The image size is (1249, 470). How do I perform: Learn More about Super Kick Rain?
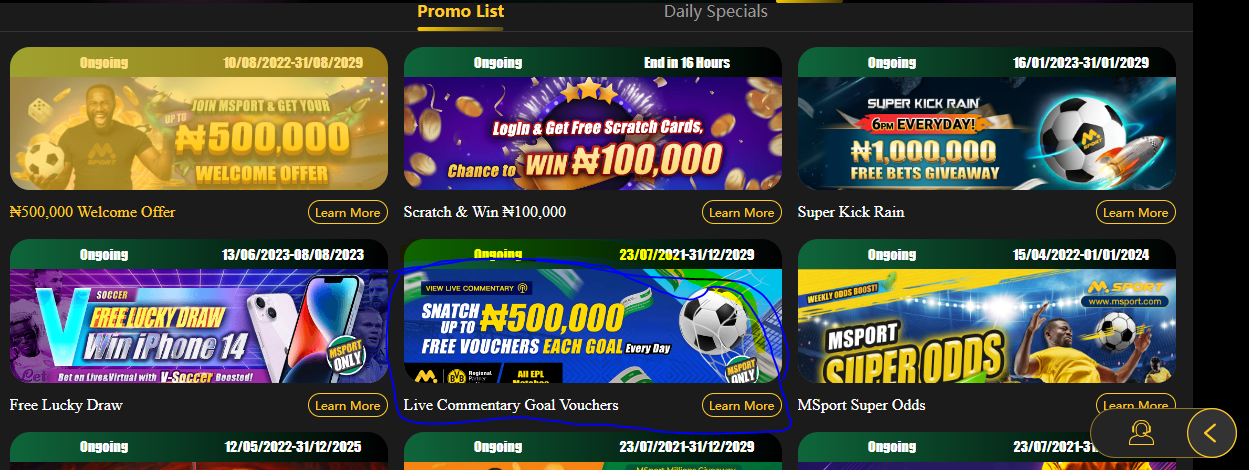pyautogui.click(x=1136, y=212)
